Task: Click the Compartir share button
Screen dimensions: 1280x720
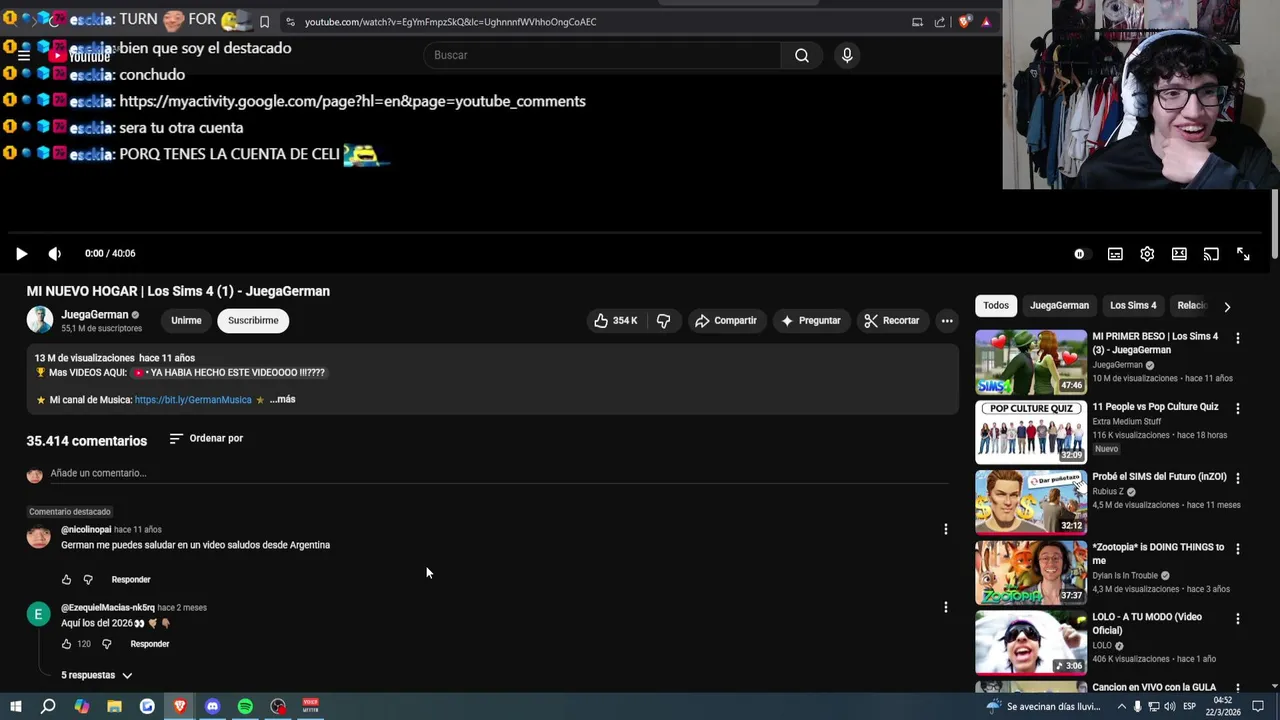Action: [x=726, y=321]
